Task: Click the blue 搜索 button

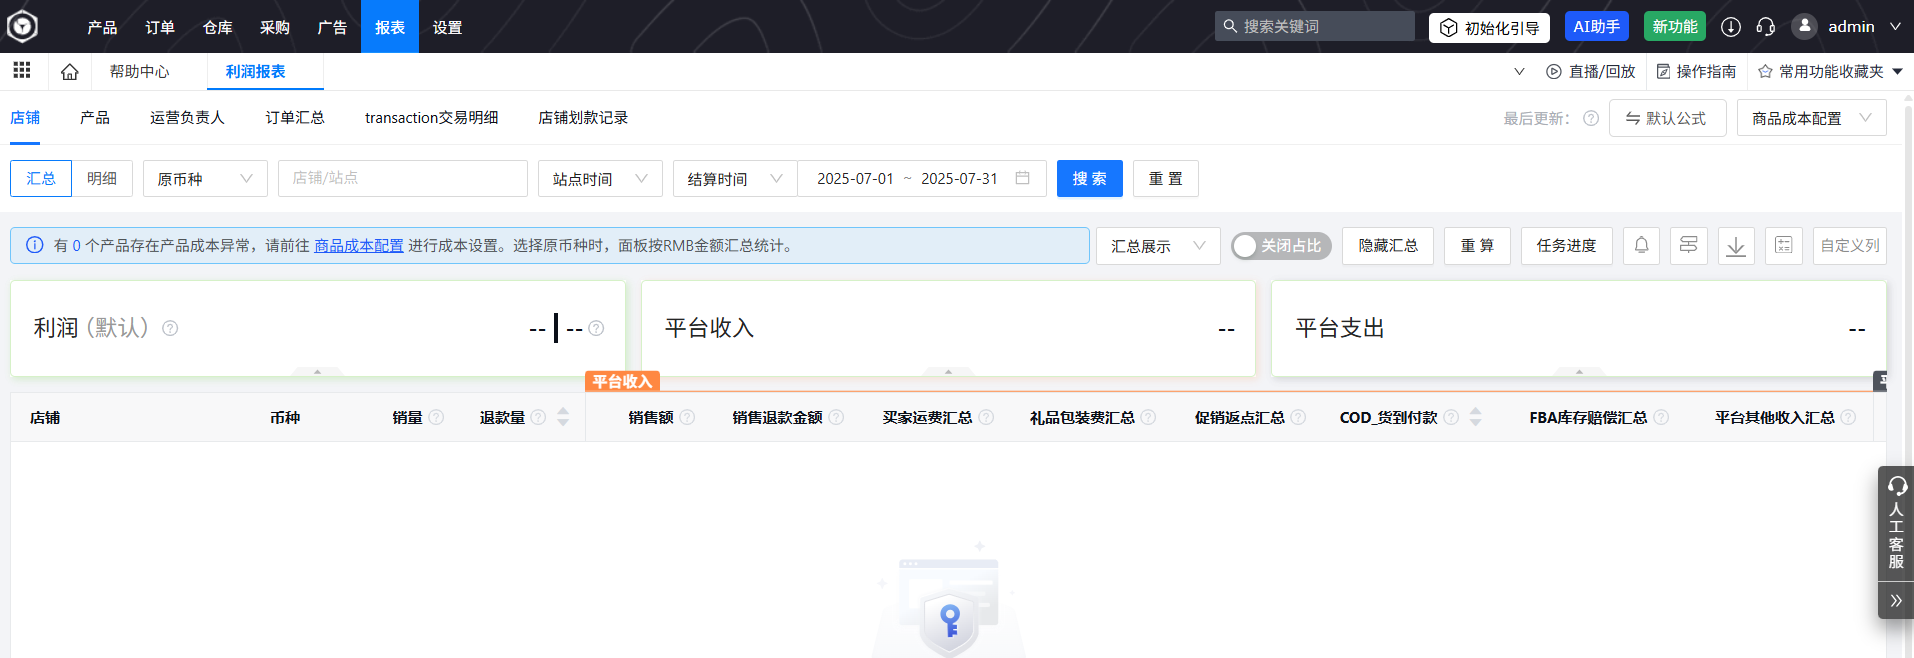Action: coord(1089,179)
